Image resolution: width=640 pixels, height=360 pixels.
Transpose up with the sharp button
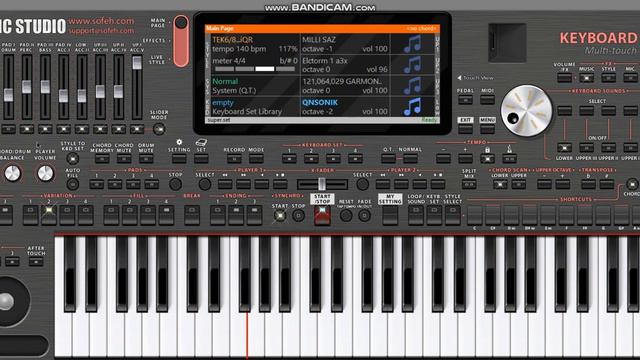(x=607, y=184)
